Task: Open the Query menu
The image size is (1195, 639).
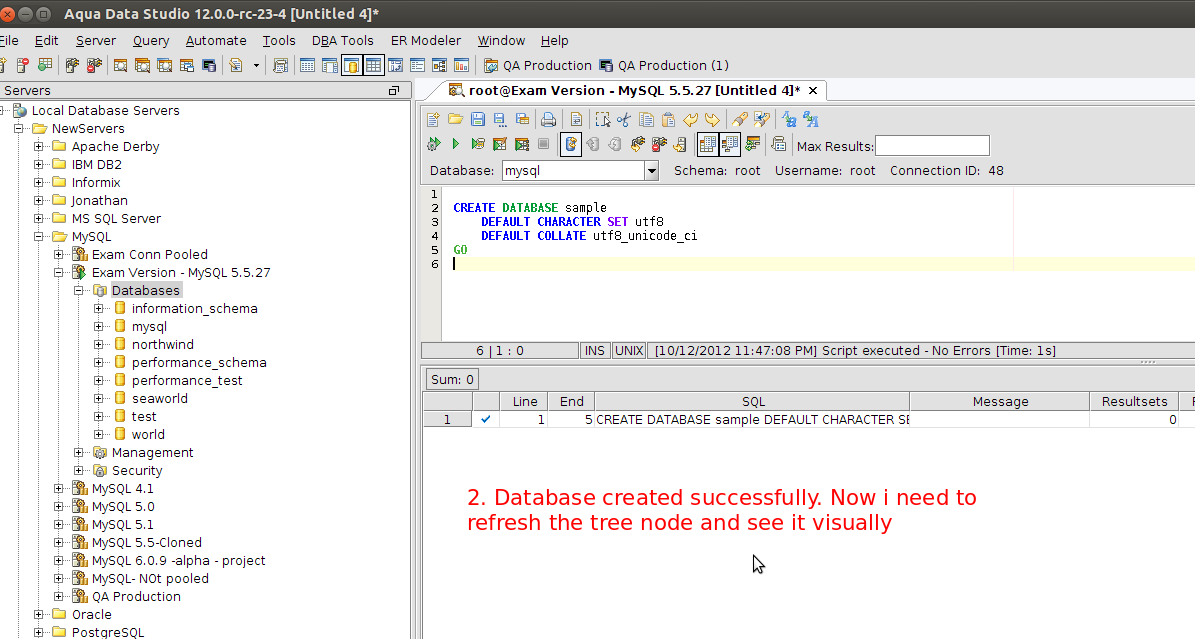Action: [x=151, y=41]
